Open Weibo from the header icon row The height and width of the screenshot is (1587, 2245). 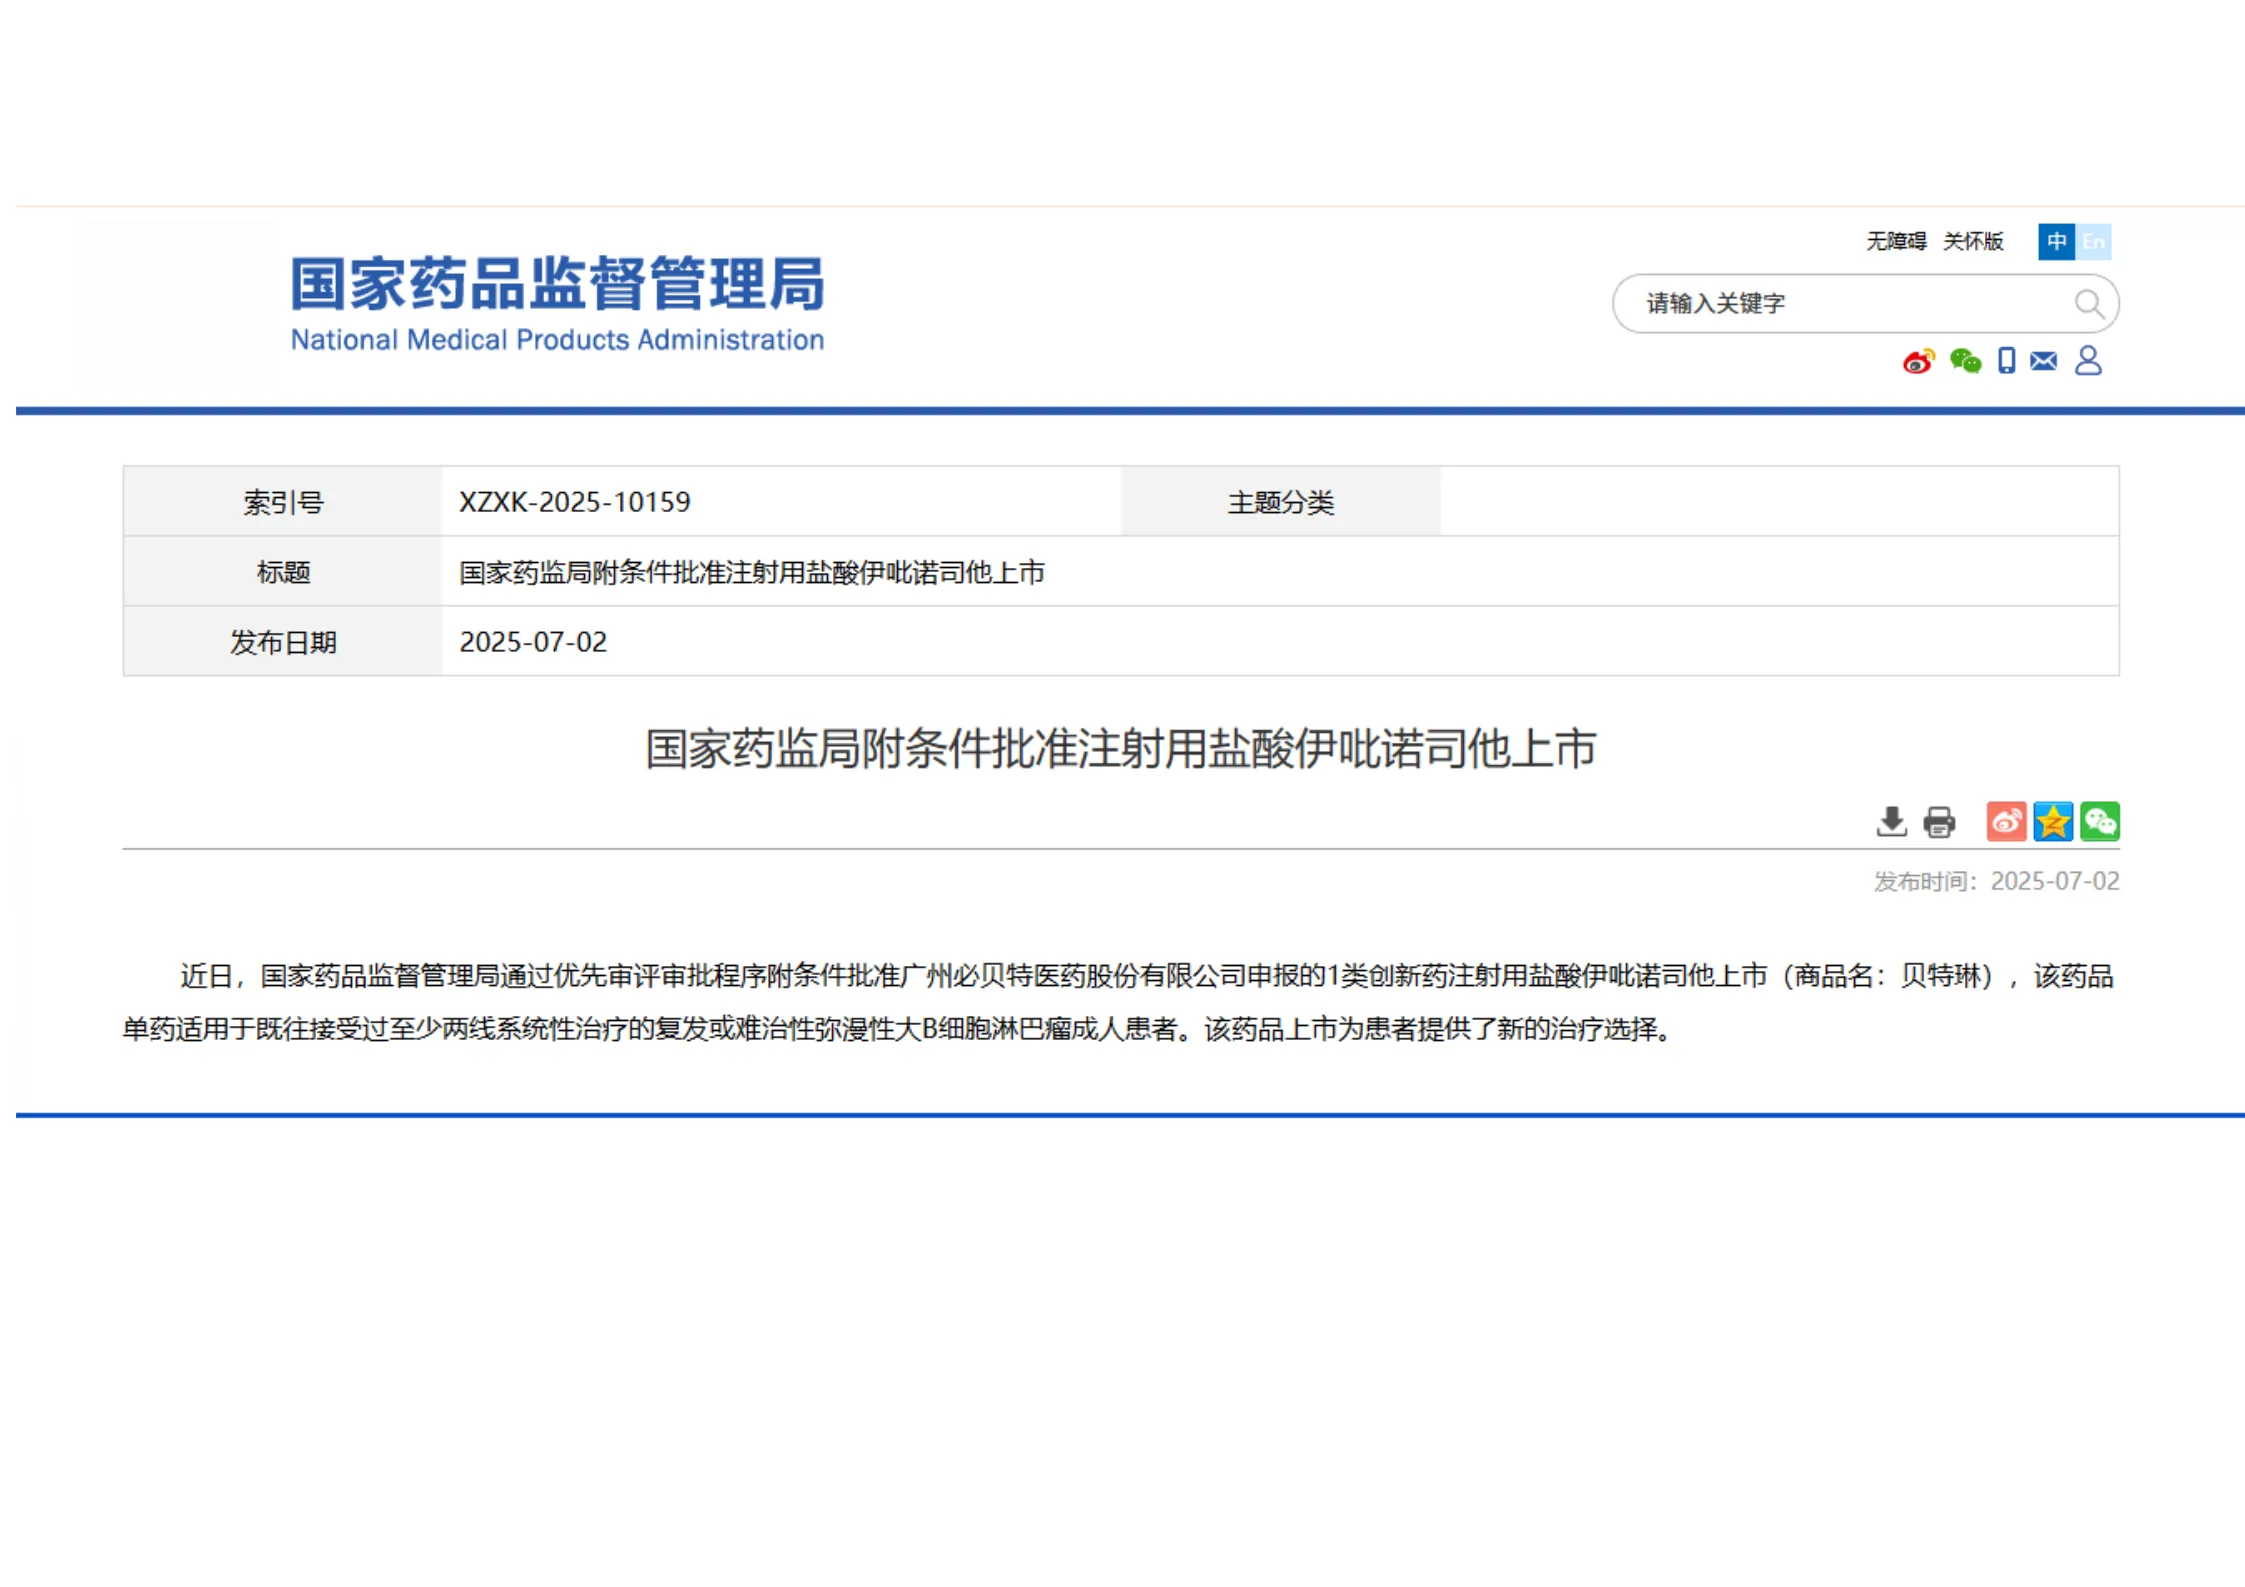1917,362
